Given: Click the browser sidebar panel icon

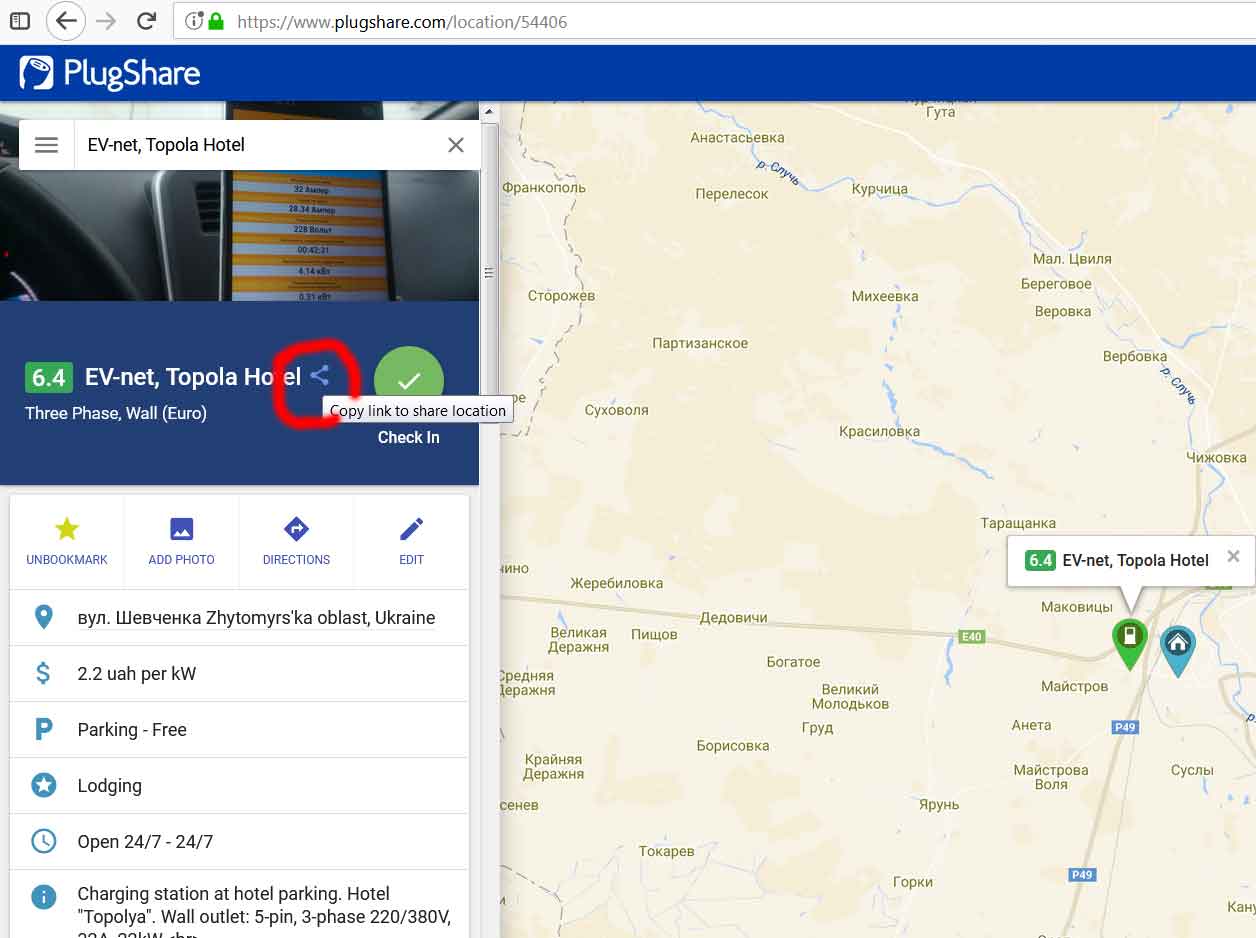Looking at the screenshot, I should coord(19,21).
